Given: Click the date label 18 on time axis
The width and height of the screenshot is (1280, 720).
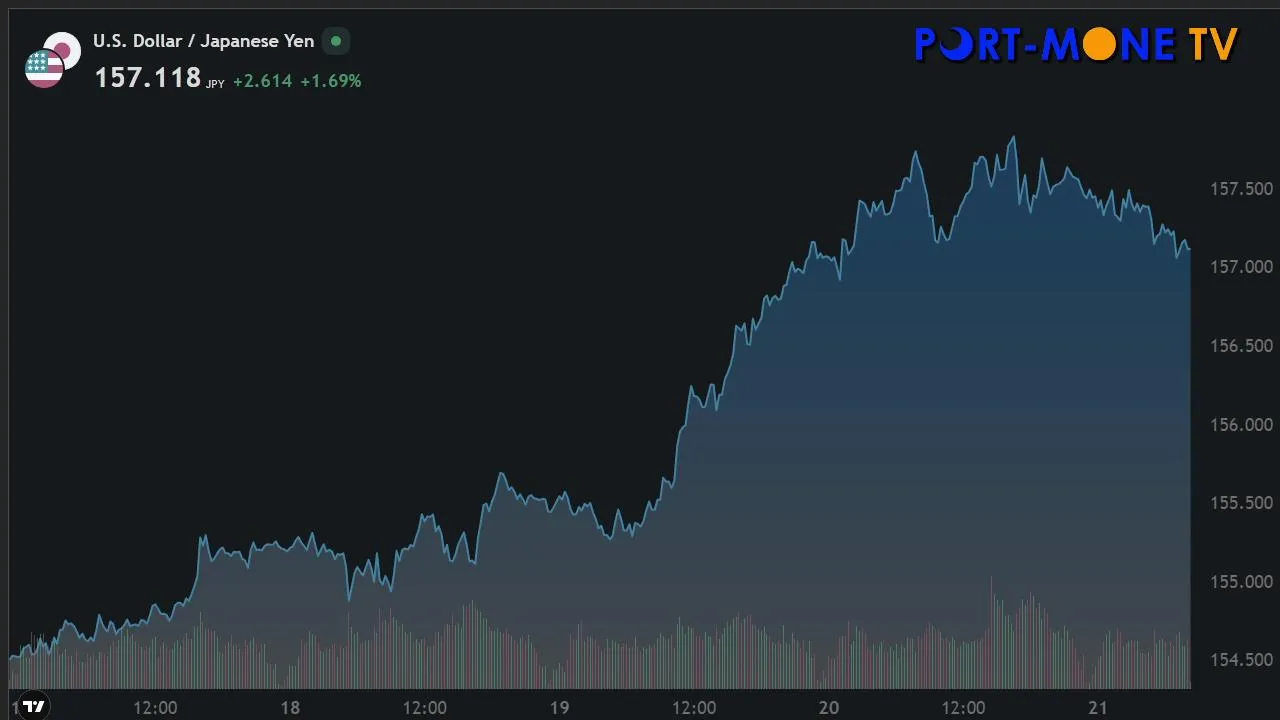Looking at the screenshot, I should (290, 708).
